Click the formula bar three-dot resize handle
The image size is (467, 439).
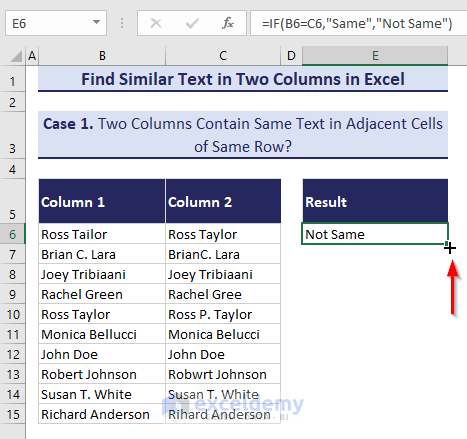tap(122, 23)
